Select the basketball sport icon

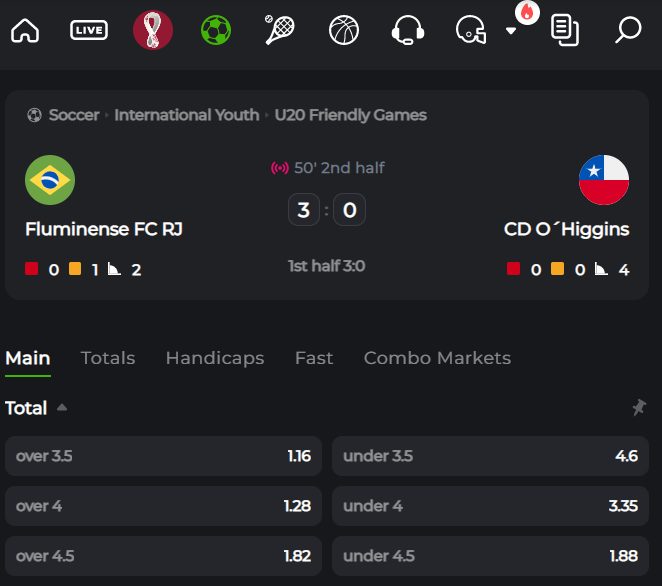(x=344, y=30)
